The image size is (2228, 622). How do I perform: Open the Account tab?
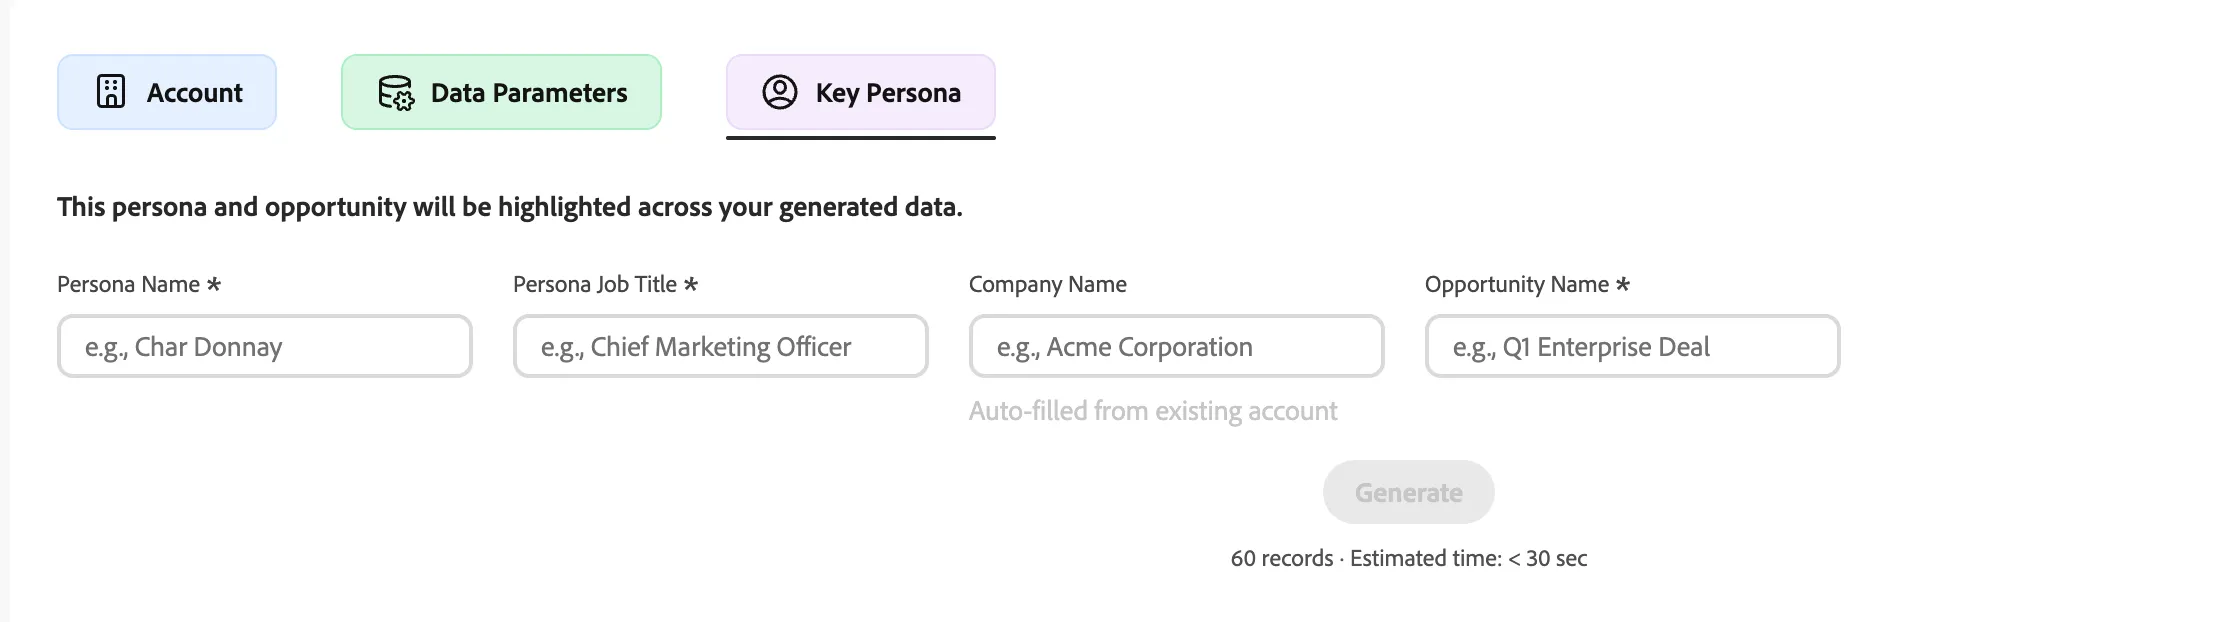click(167, 92)
